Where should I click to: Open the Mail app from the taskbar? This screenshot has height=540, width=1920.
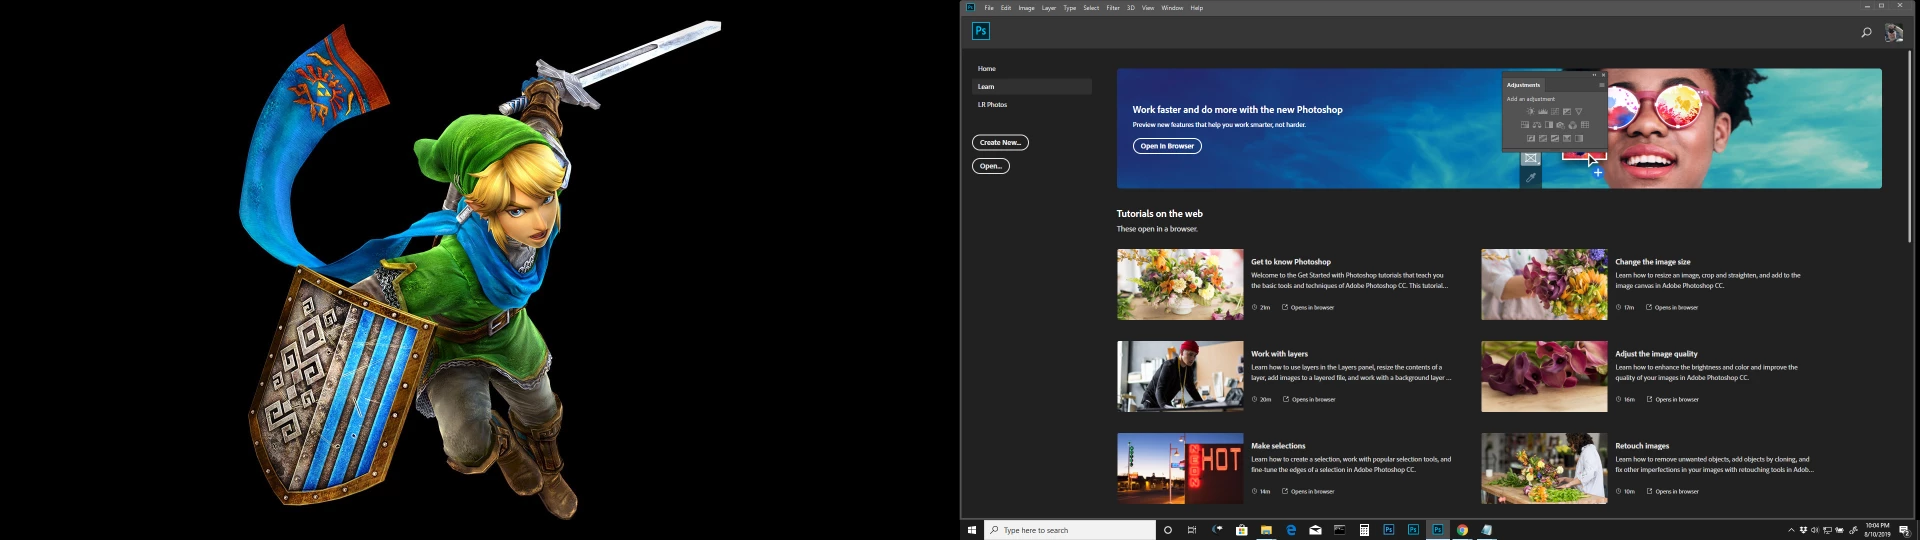1315,530
